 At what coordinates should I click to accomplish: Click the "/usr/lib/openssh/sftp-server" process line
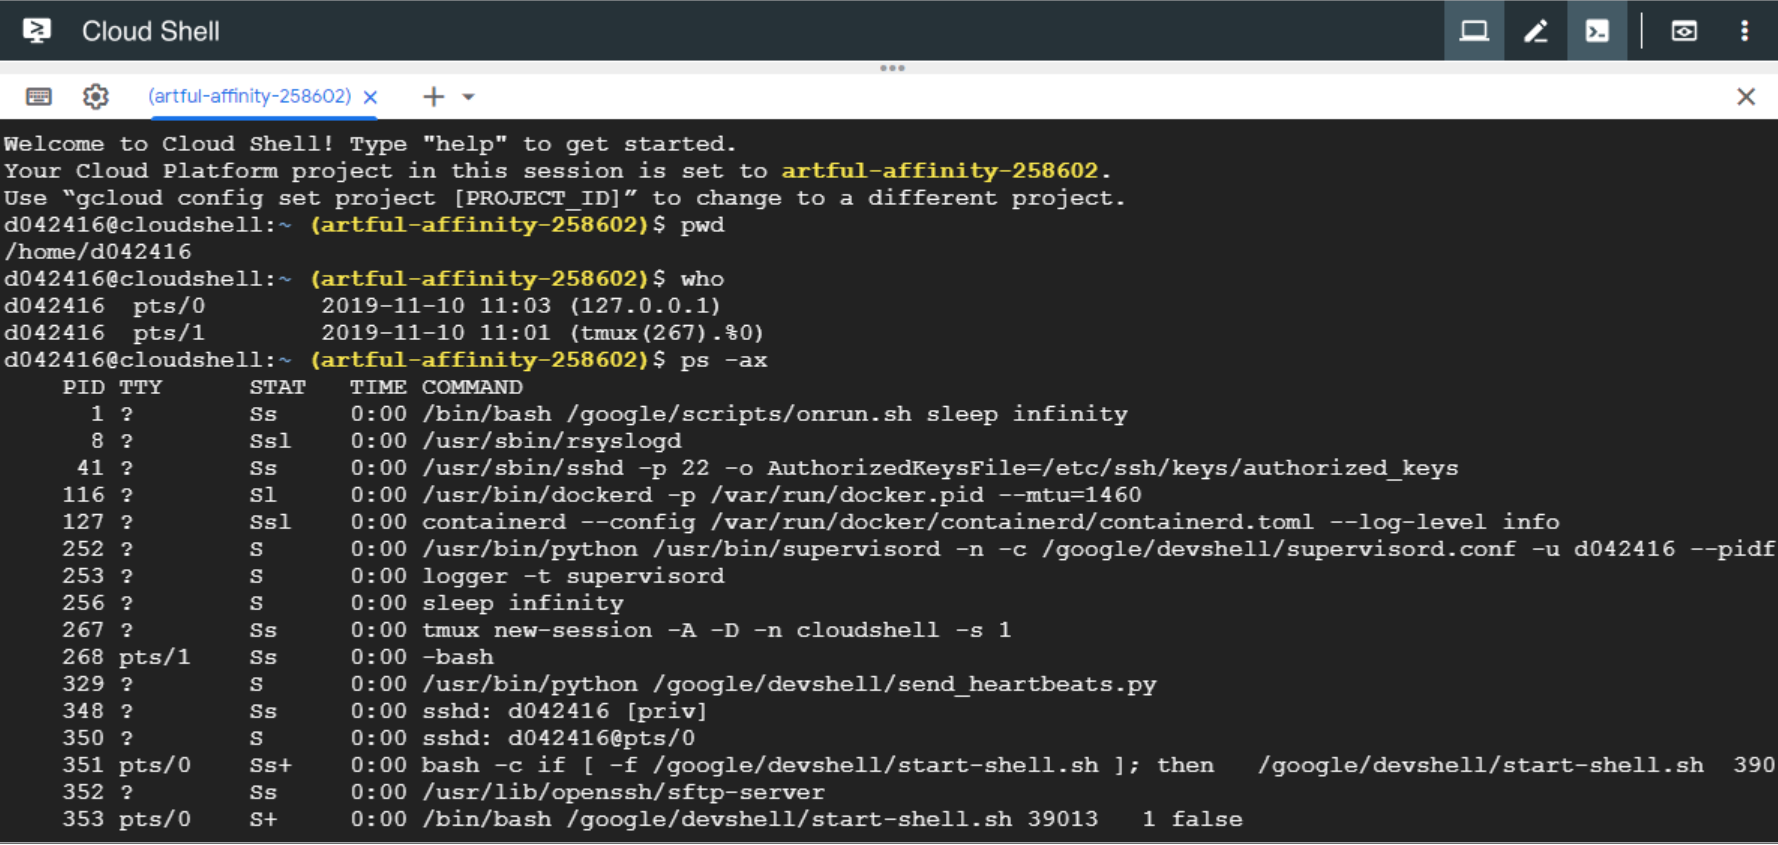pos(444,792)
